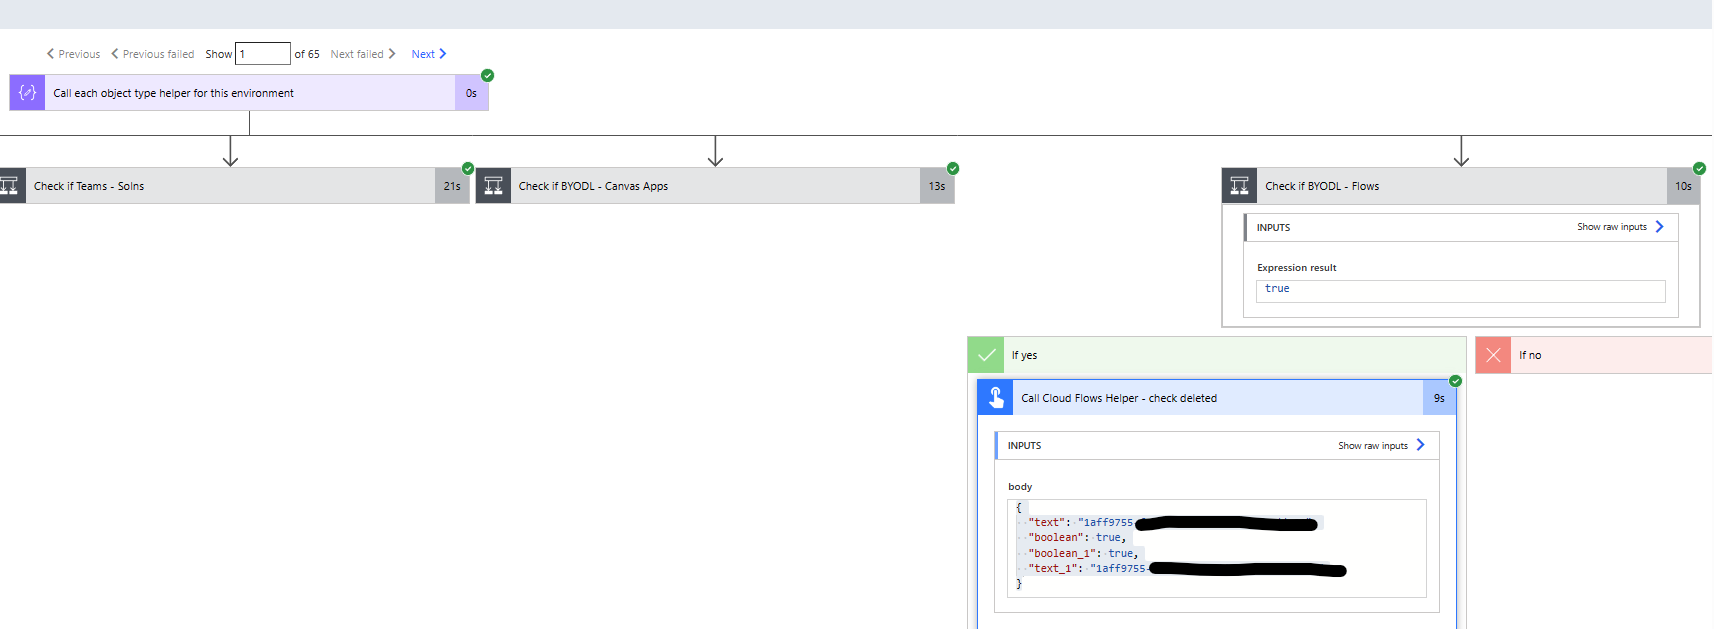Screen dimensions: 1714x629
Task: Click the 0s duration on Call each object type helper
Action: click(471, 93)
